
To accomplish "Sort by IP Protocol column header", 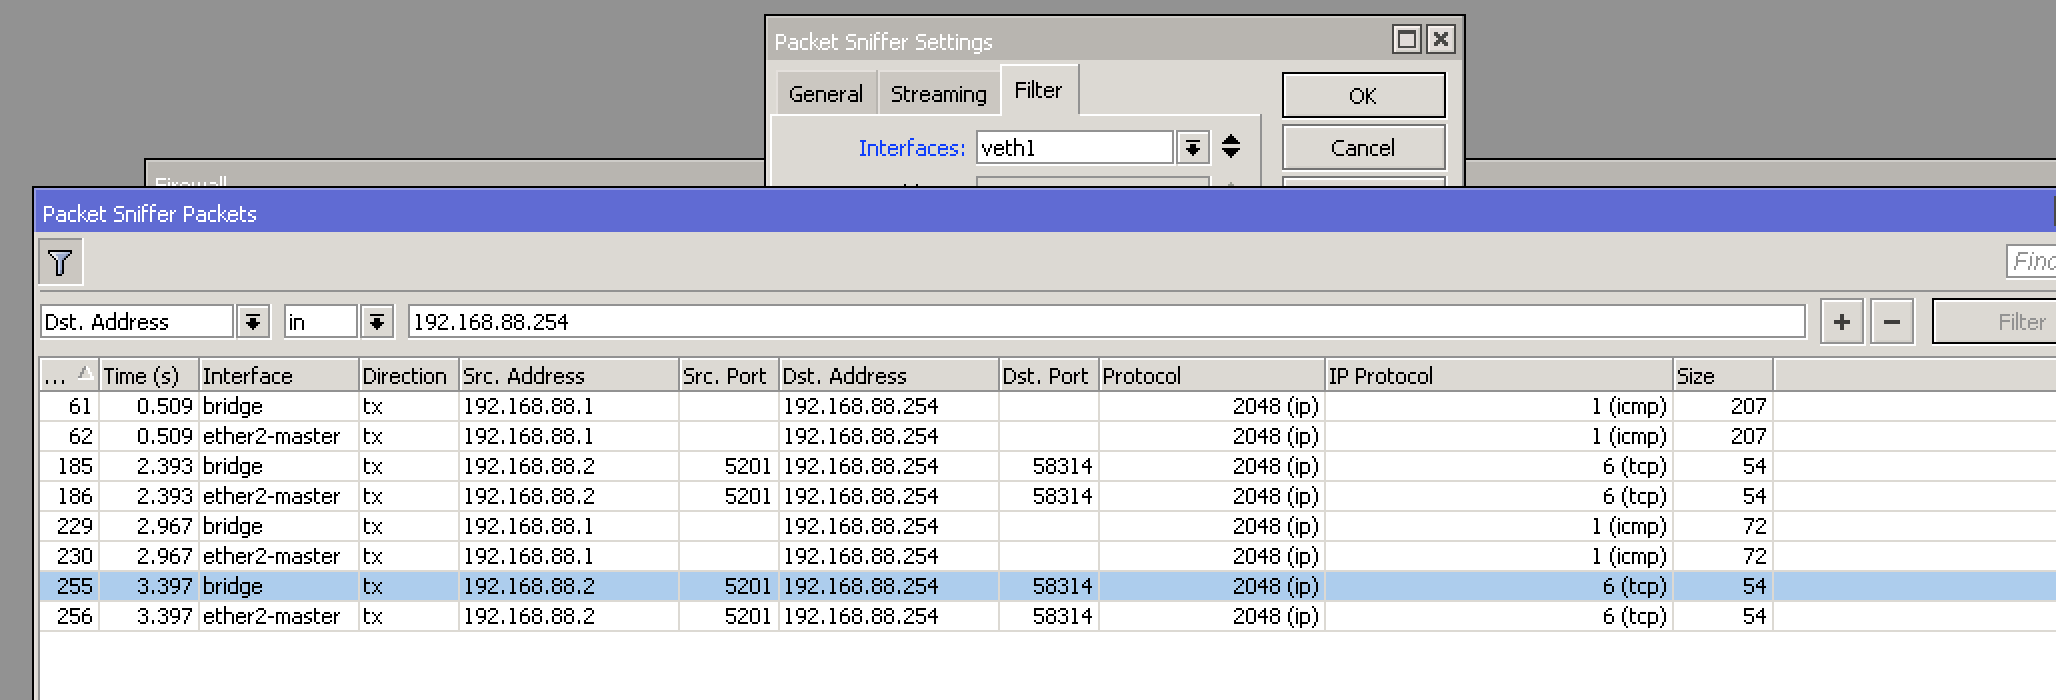I will [1498, 375].
